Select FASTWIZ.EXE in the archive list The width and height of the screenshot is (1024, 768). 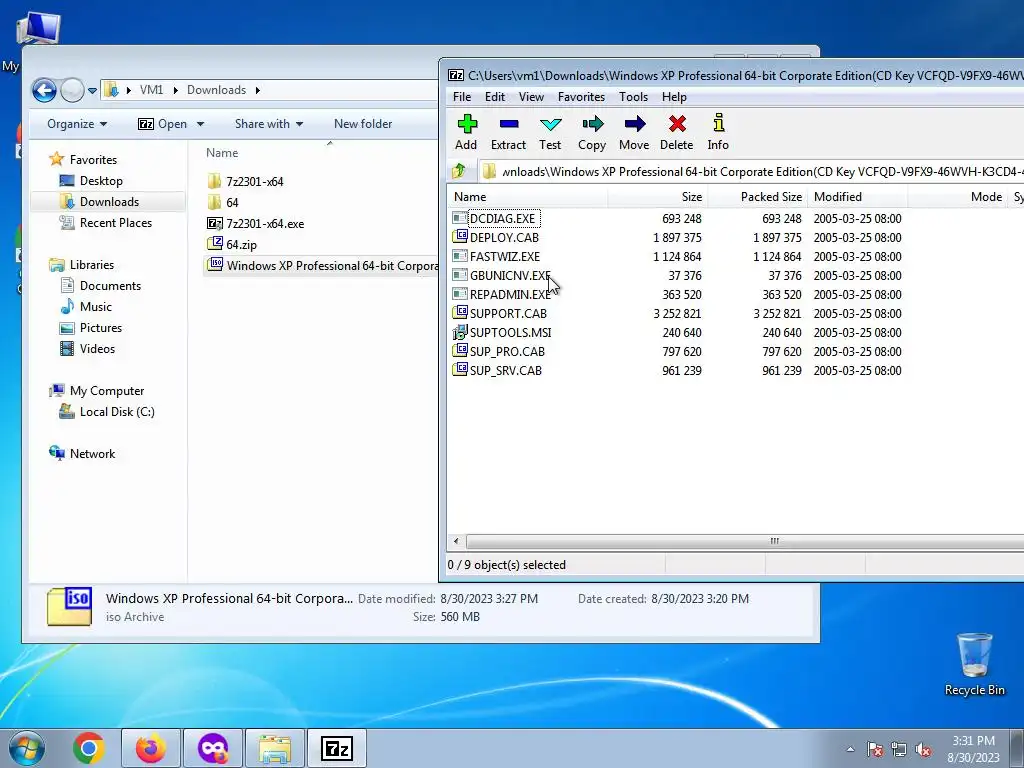tap(505, 256)
